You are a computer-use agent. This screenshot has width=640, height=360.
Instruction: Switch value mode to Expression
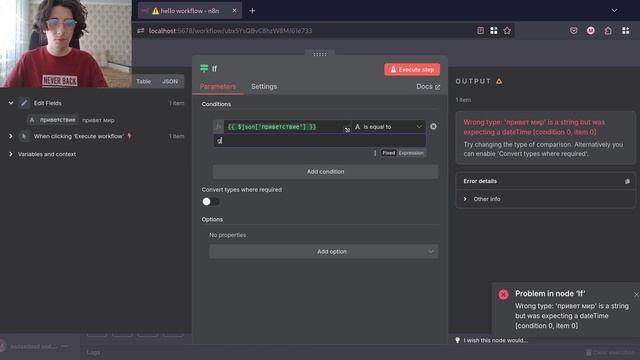point(411,153)
